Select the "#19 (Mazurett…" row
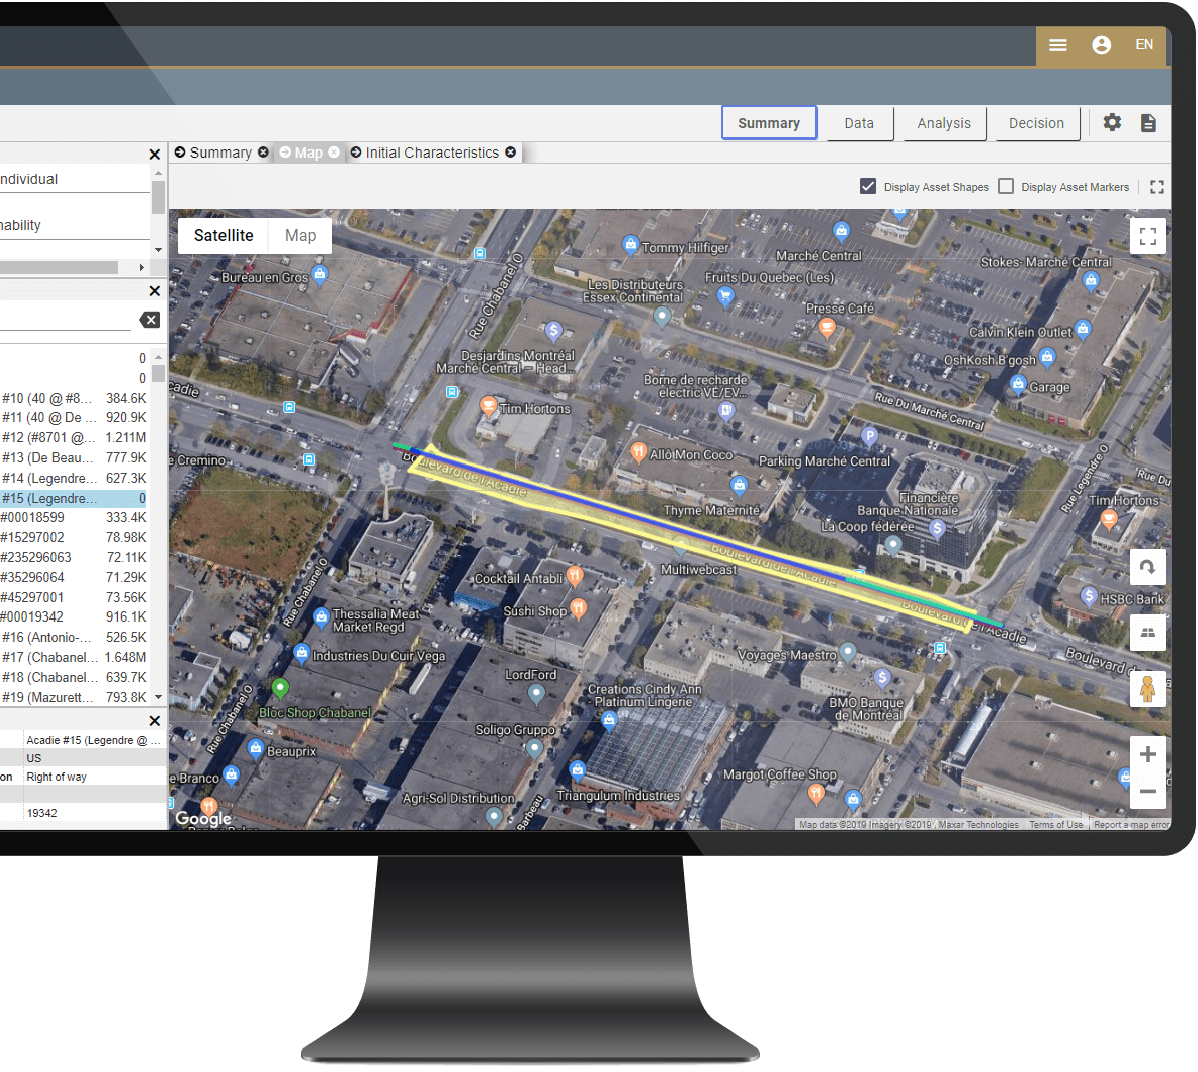Viewport: 1198px width, 1072px height. [73, 697]
